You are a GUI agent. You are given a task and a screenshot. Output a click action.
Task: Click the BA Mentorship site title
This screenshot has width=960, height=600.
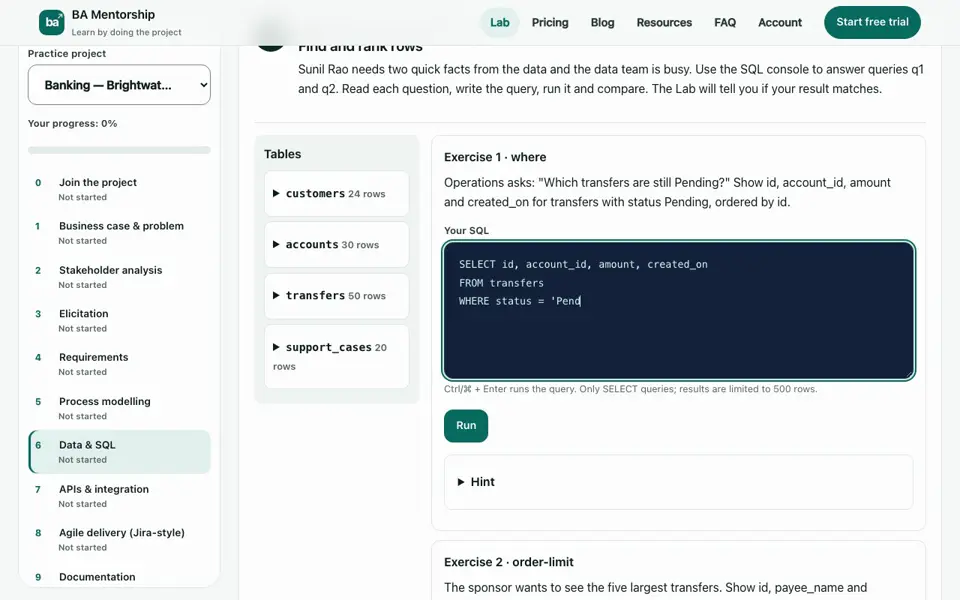113,15
